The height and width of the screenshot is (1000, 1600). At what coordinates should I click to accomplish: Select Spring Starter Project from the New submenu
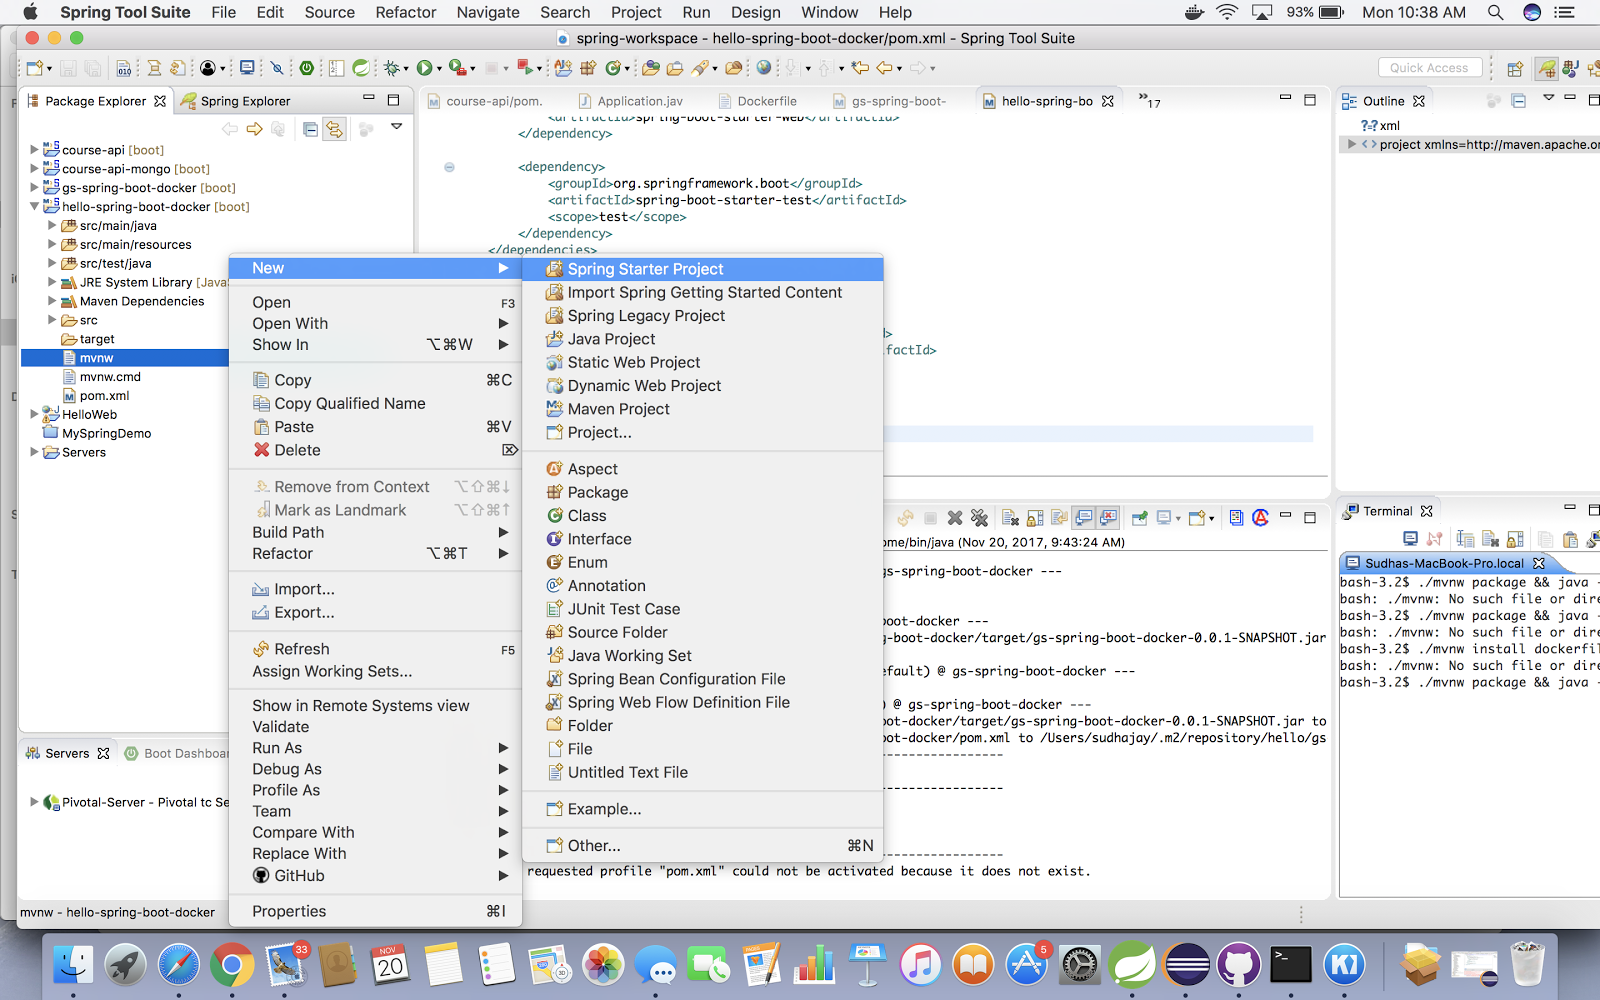pos(645,269)
